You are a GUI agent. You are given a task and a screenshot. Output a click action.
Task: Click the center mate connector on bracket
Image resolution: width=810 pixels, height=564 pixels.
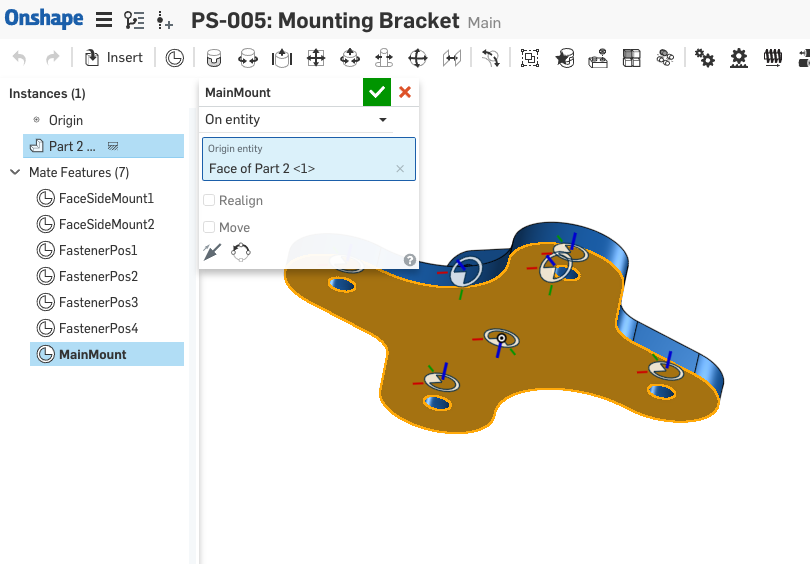click(x=502, y=338)
